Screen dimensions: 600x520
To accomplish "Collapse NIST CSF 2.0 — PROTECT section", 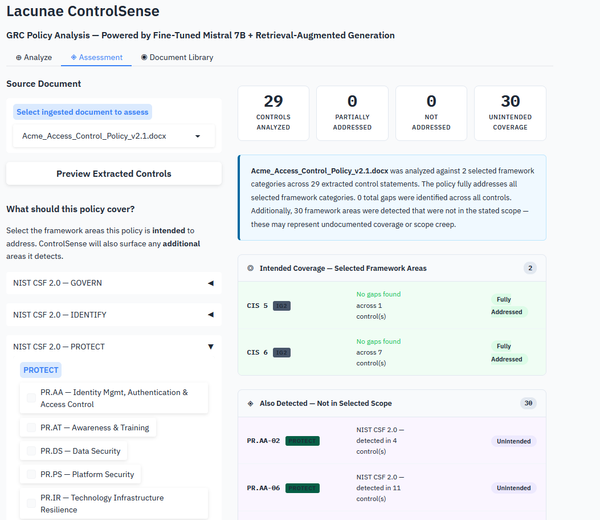I will 114,347.
